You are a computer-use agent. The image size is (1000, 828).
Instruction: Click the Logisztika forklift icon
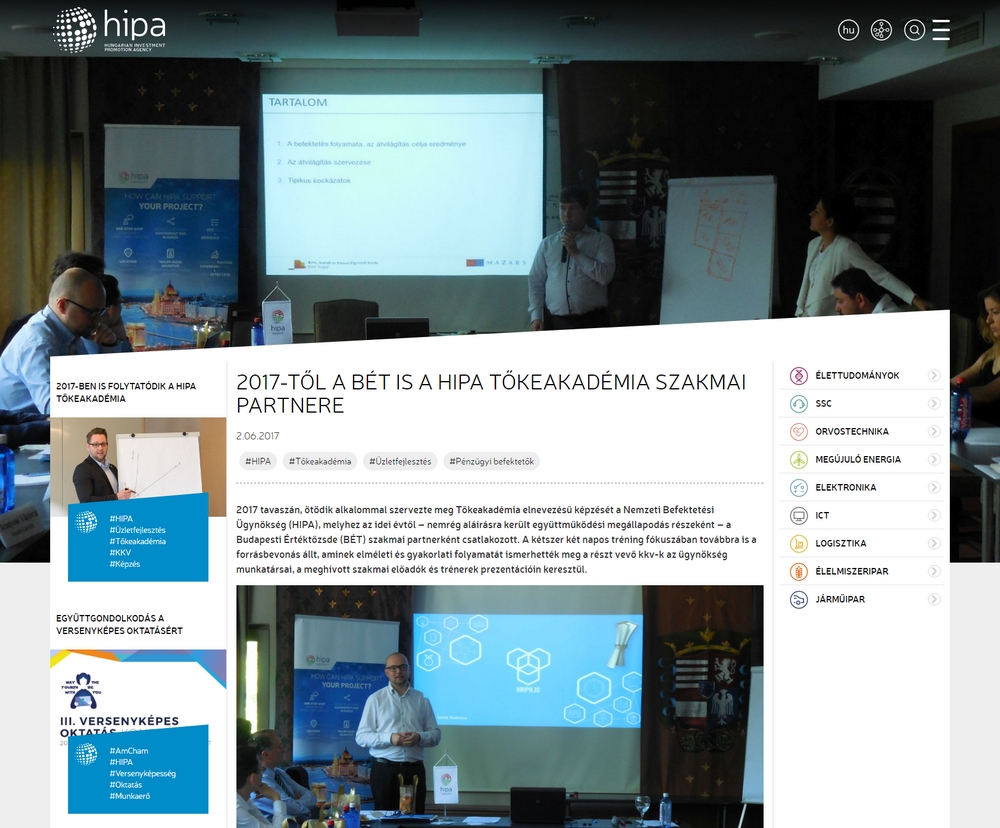(x=798, y=543)
